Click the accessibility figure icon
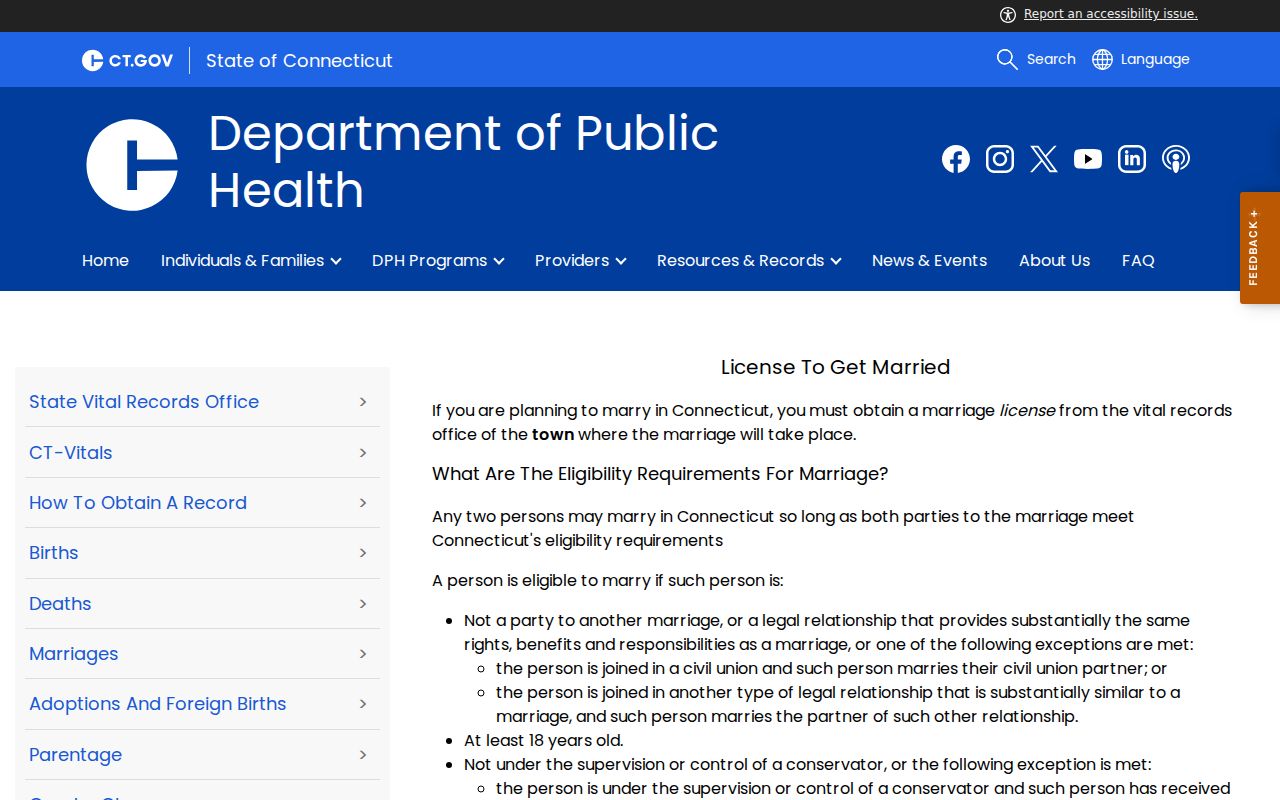The width and height of the screenshot is (1280, 800). coord(1008,14)
